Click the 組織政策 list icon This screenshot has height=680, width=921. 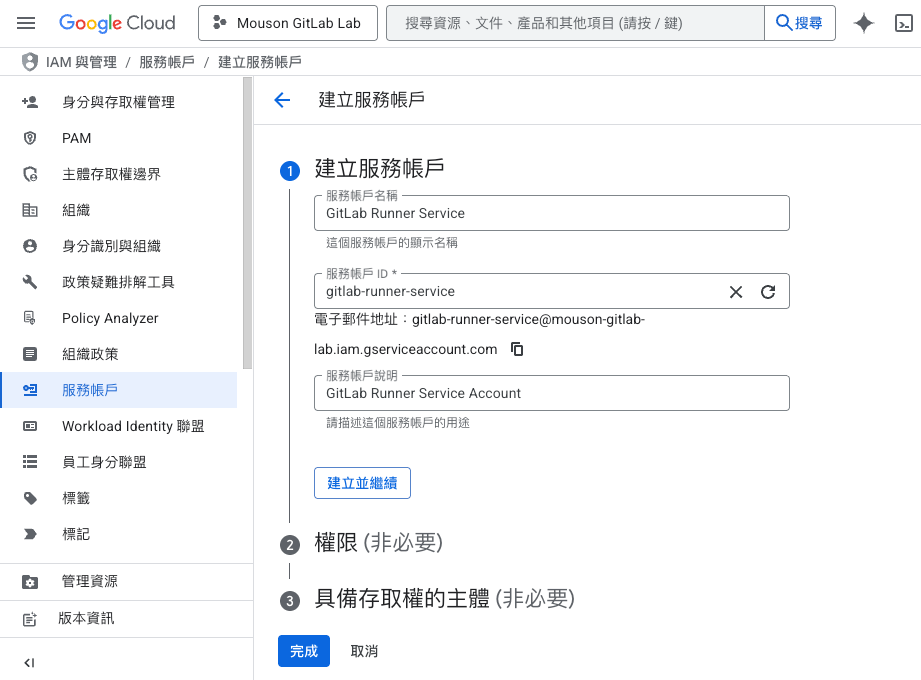tap(30, 354)
